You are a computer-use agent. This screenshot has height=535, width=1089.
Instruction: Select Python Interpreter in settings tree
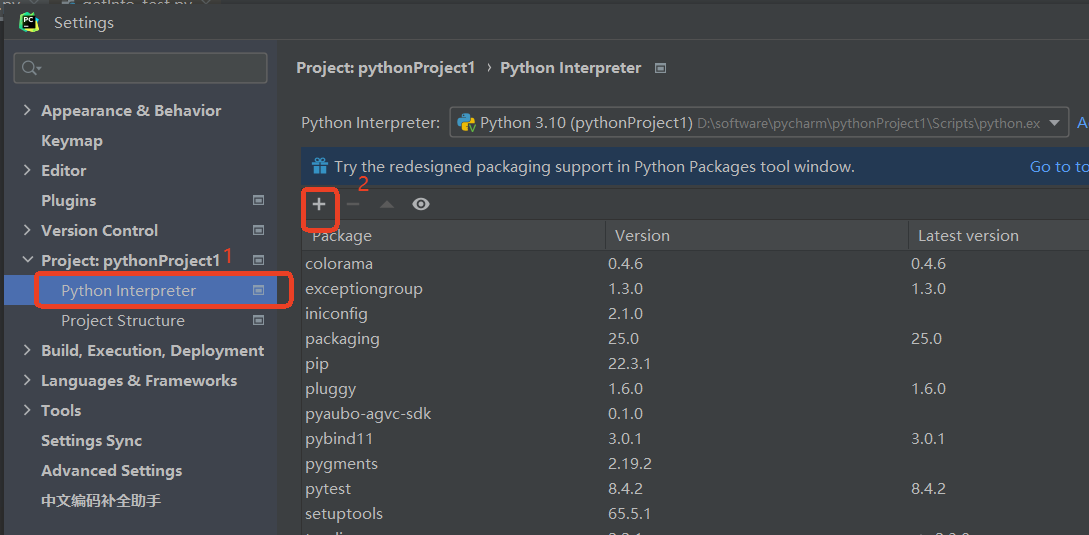(128, 291)
